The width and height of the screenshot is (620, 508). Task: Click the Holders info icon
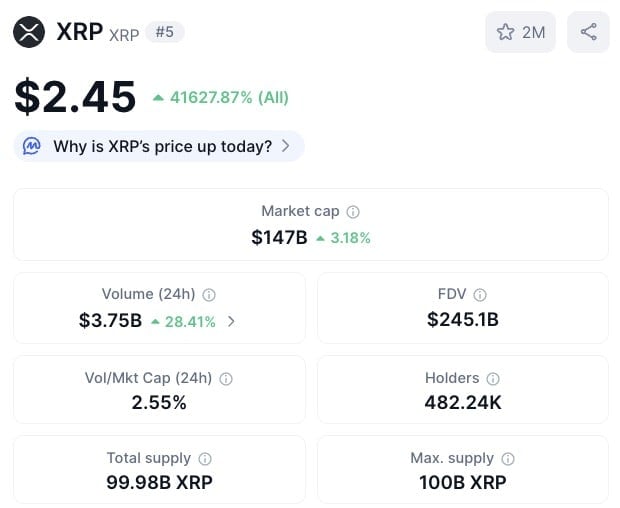(493, 379)
